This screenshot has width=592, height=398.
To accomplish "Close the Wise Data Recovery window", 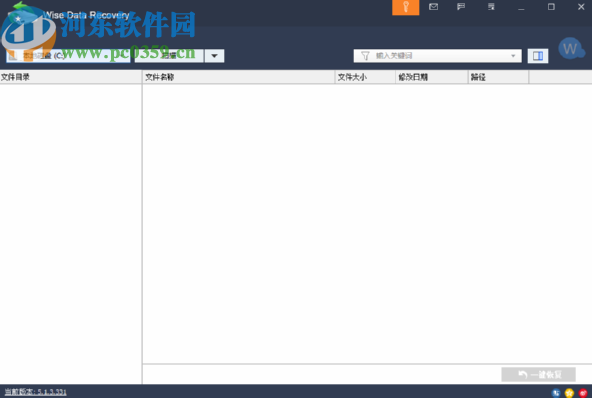I will pyautogui.click(x=581, y=7).
